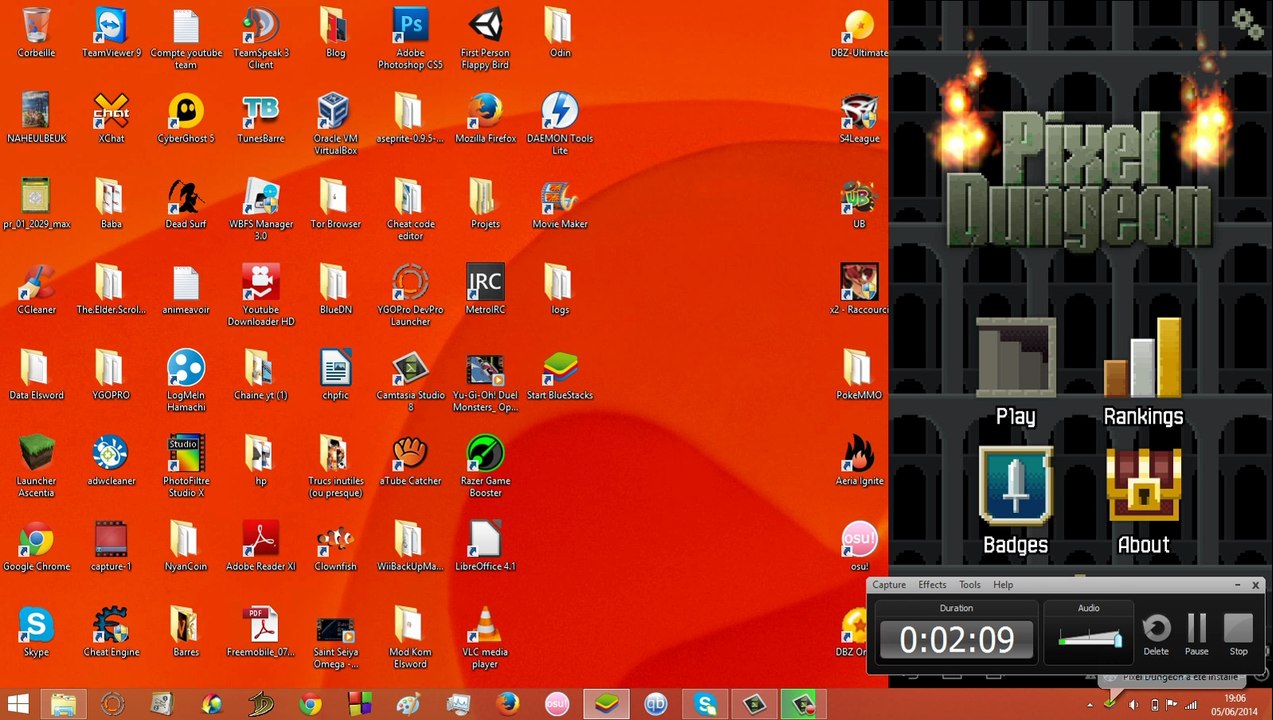Show hidden system tray icons
Image resolution: width=1273 pixels, height=720 pixels.
(1090, 705)
